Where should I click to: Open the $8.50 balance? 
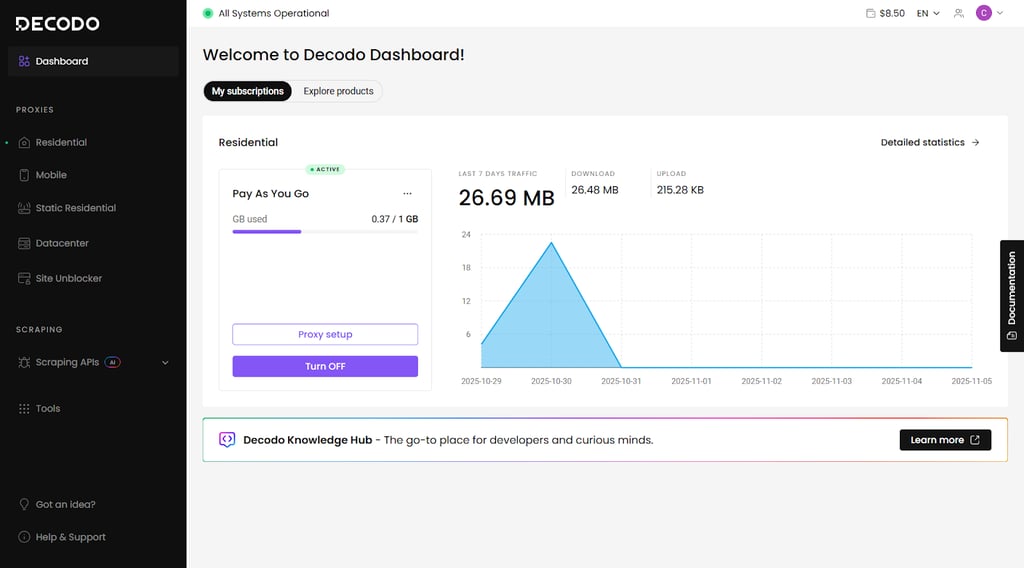pyautogui.click(x=891, y=13)
